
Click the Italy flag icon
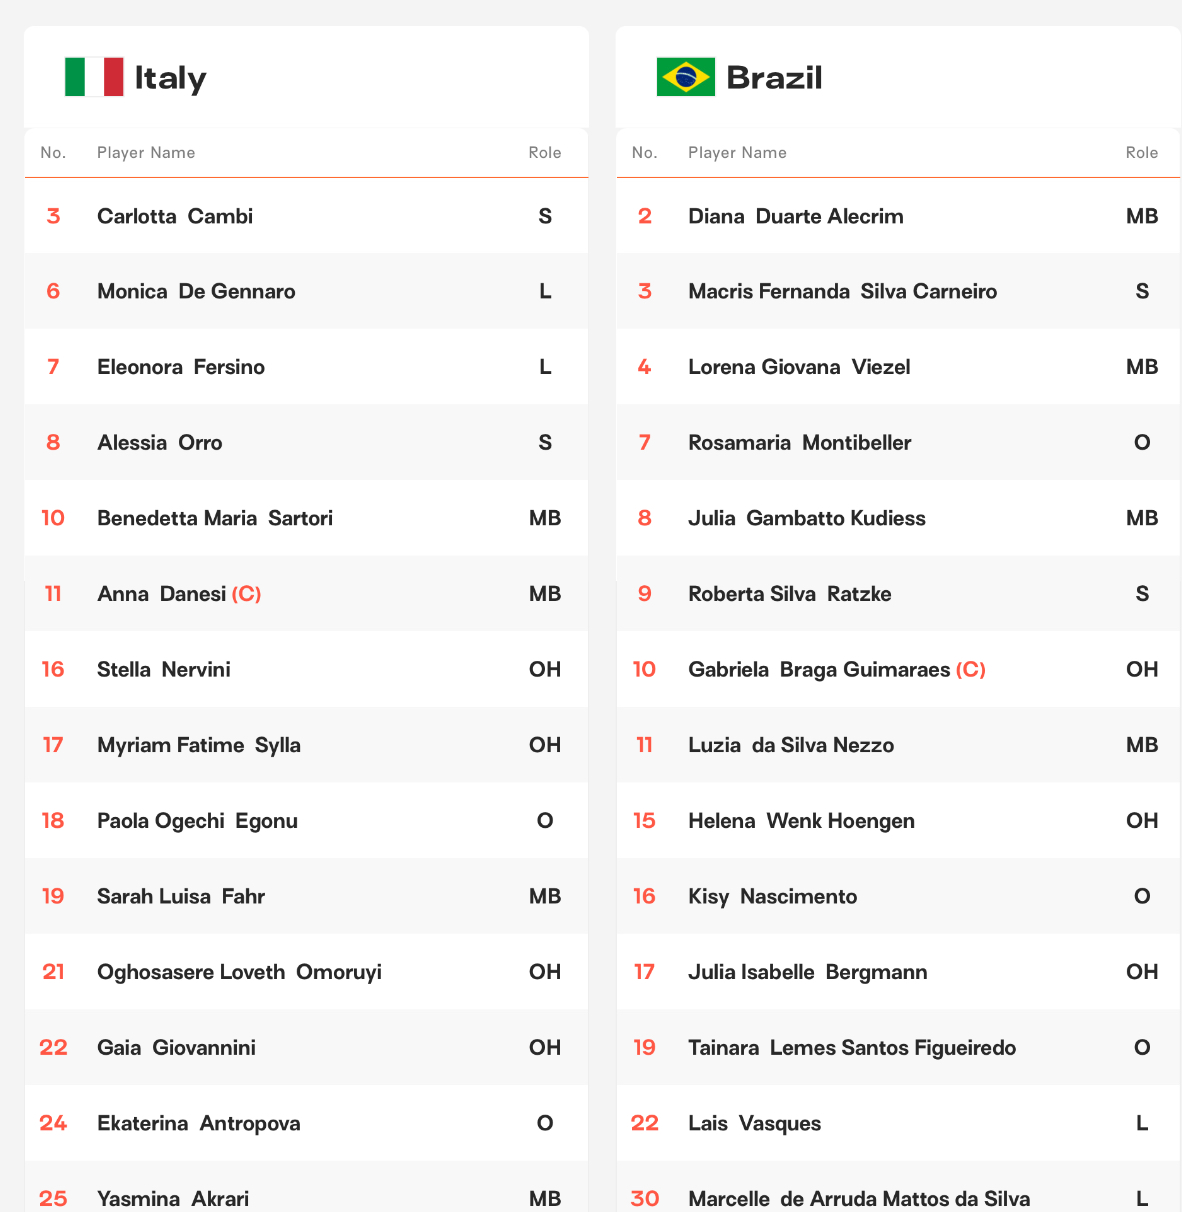[94, 77]
